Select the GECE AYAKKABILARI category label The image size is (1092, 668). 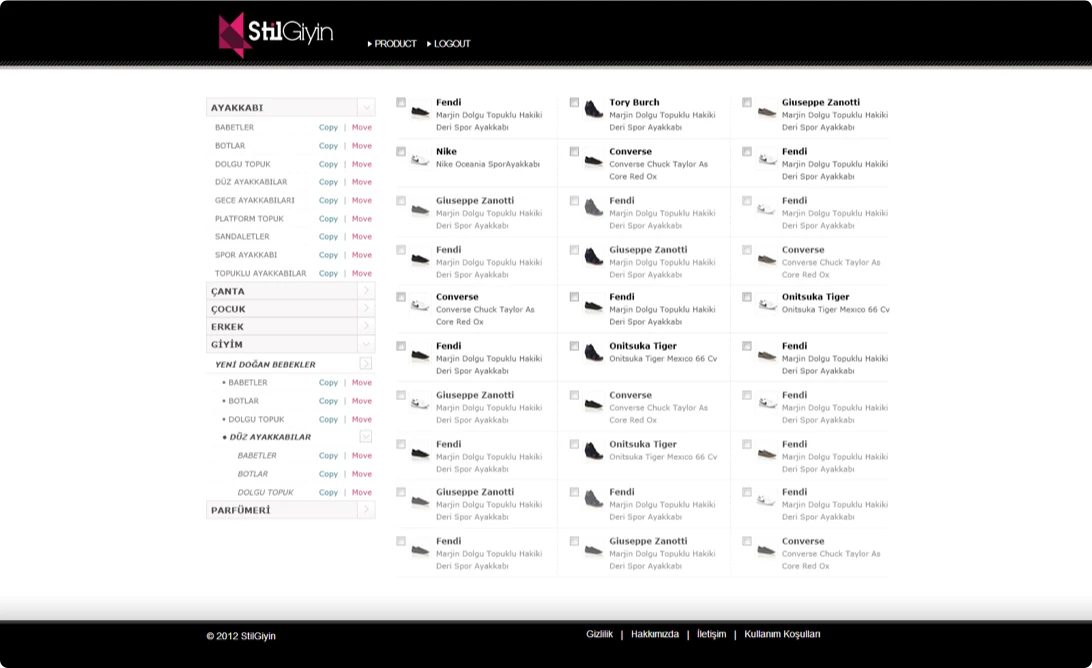[x=255, y=201]
